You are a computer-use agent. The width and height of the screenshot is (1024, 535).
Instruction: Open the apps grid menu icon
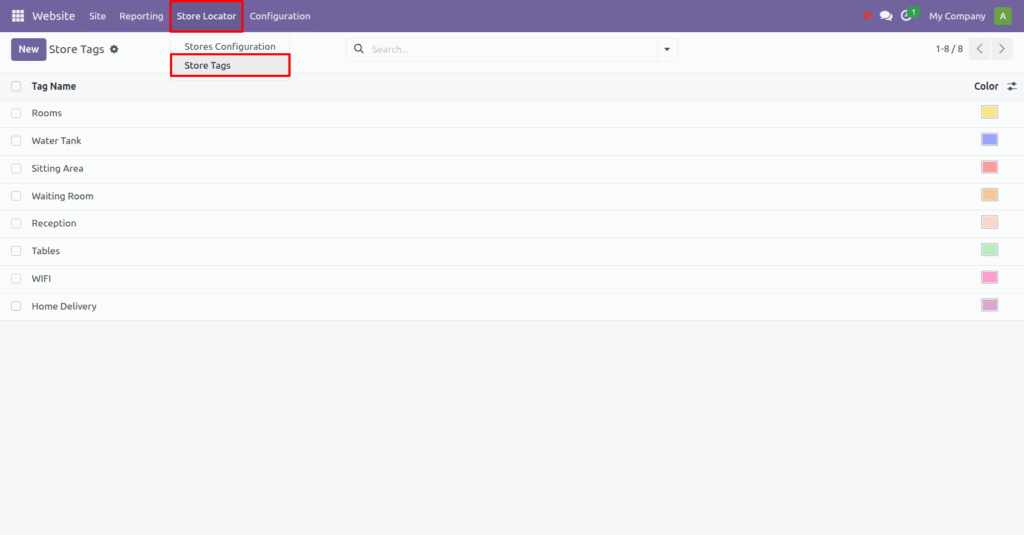[x=18, y=16]
